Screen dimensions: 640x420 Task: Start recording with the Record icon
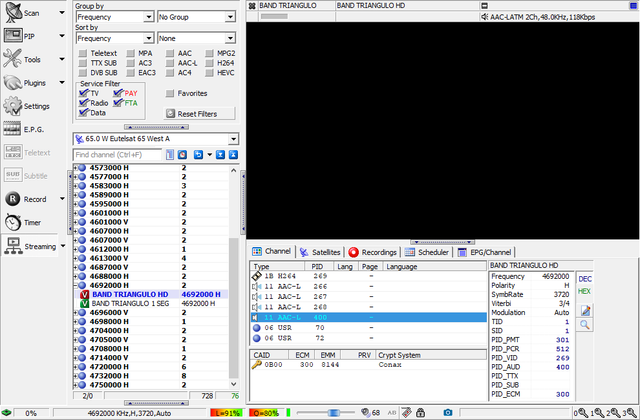(13, 199)
